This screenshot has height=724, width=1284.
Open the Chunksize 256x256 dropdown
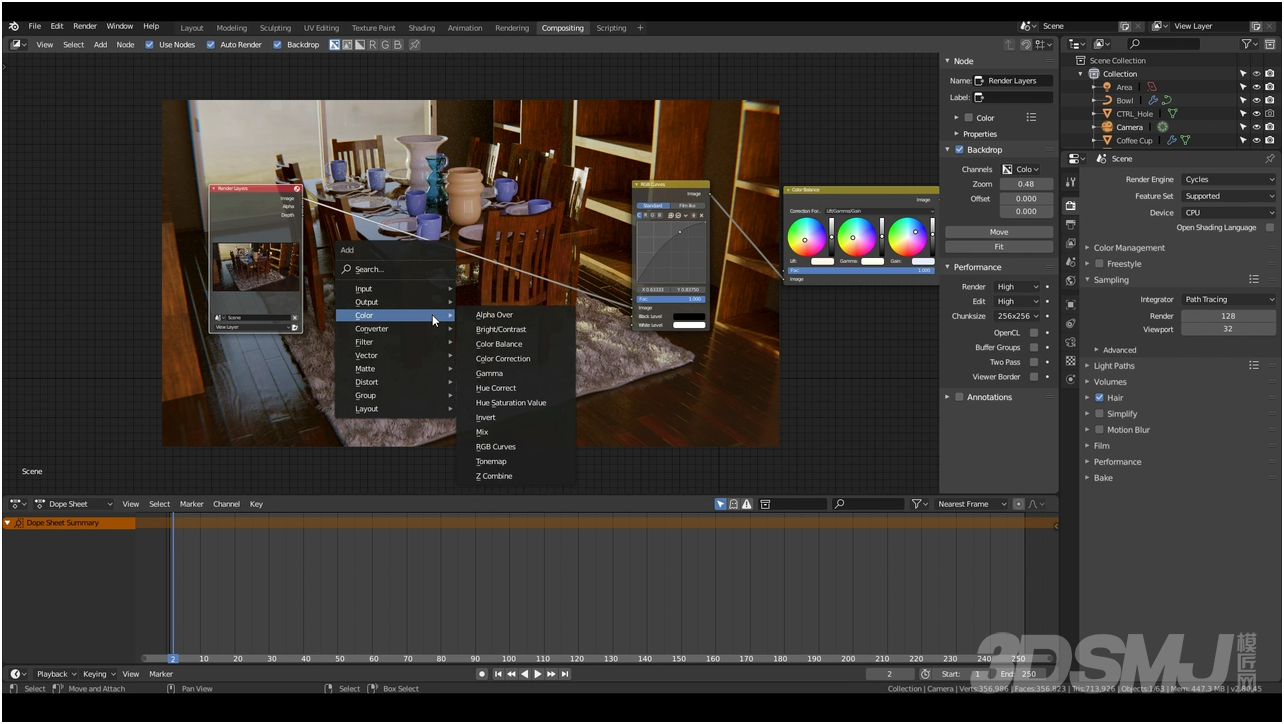tap(1018, 316)
